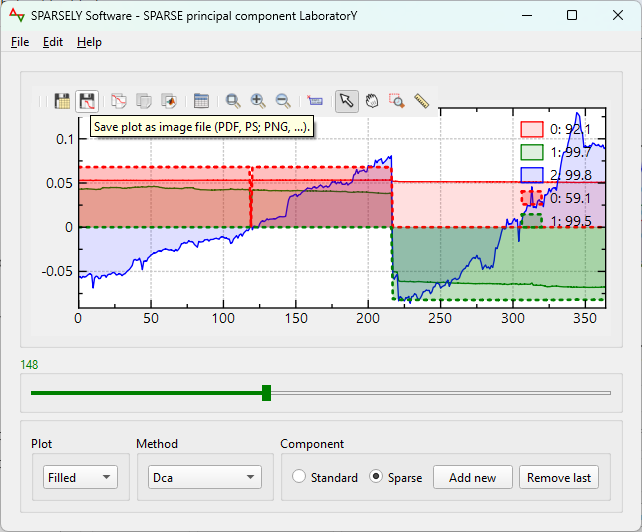Open the Method Dca dropdown
This screenshot has height=532, width=642.
(x=205, y=477)
